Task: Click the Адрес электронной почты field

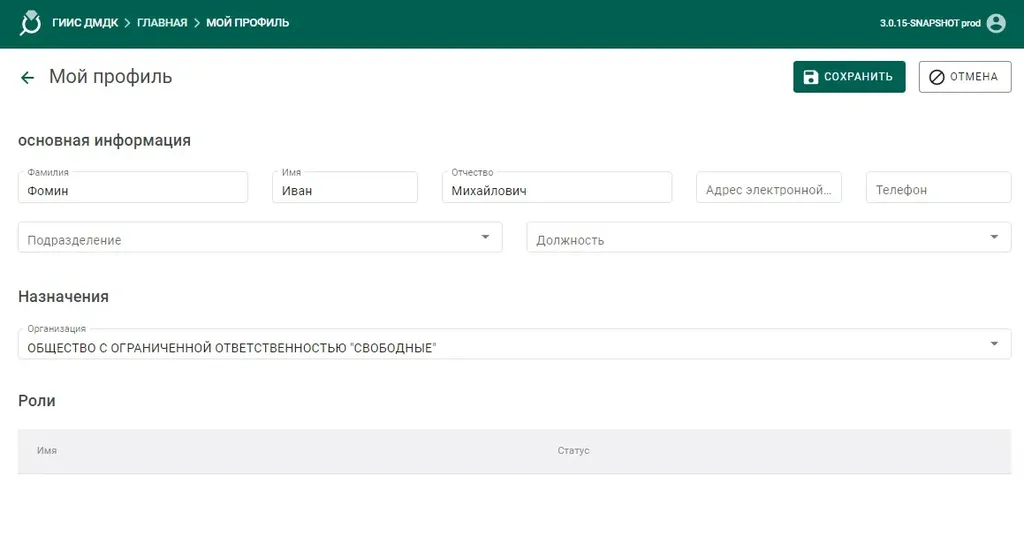Action: 768,190
